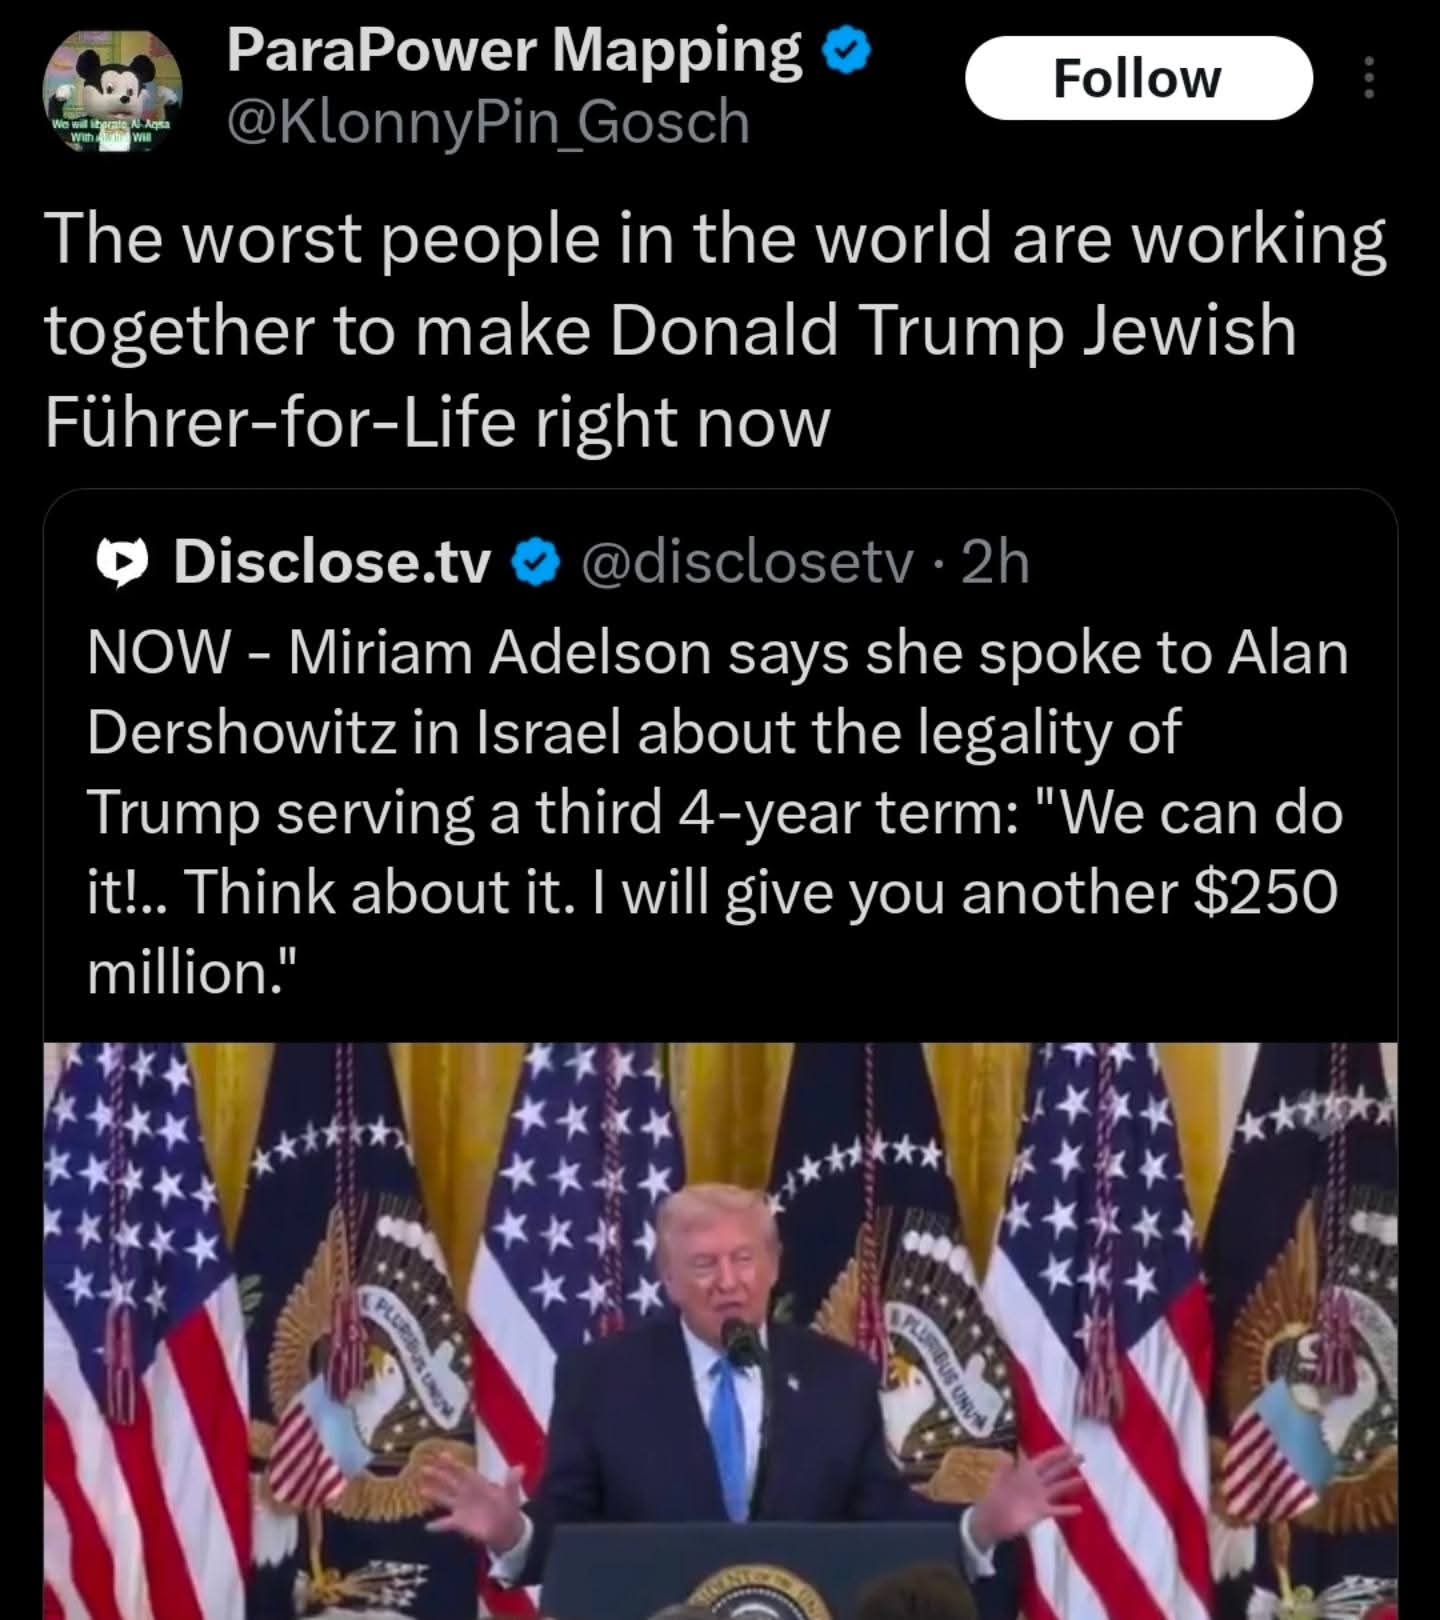Open quoted text starting 'NOW - Miriam Adelson'

point(717,812)
